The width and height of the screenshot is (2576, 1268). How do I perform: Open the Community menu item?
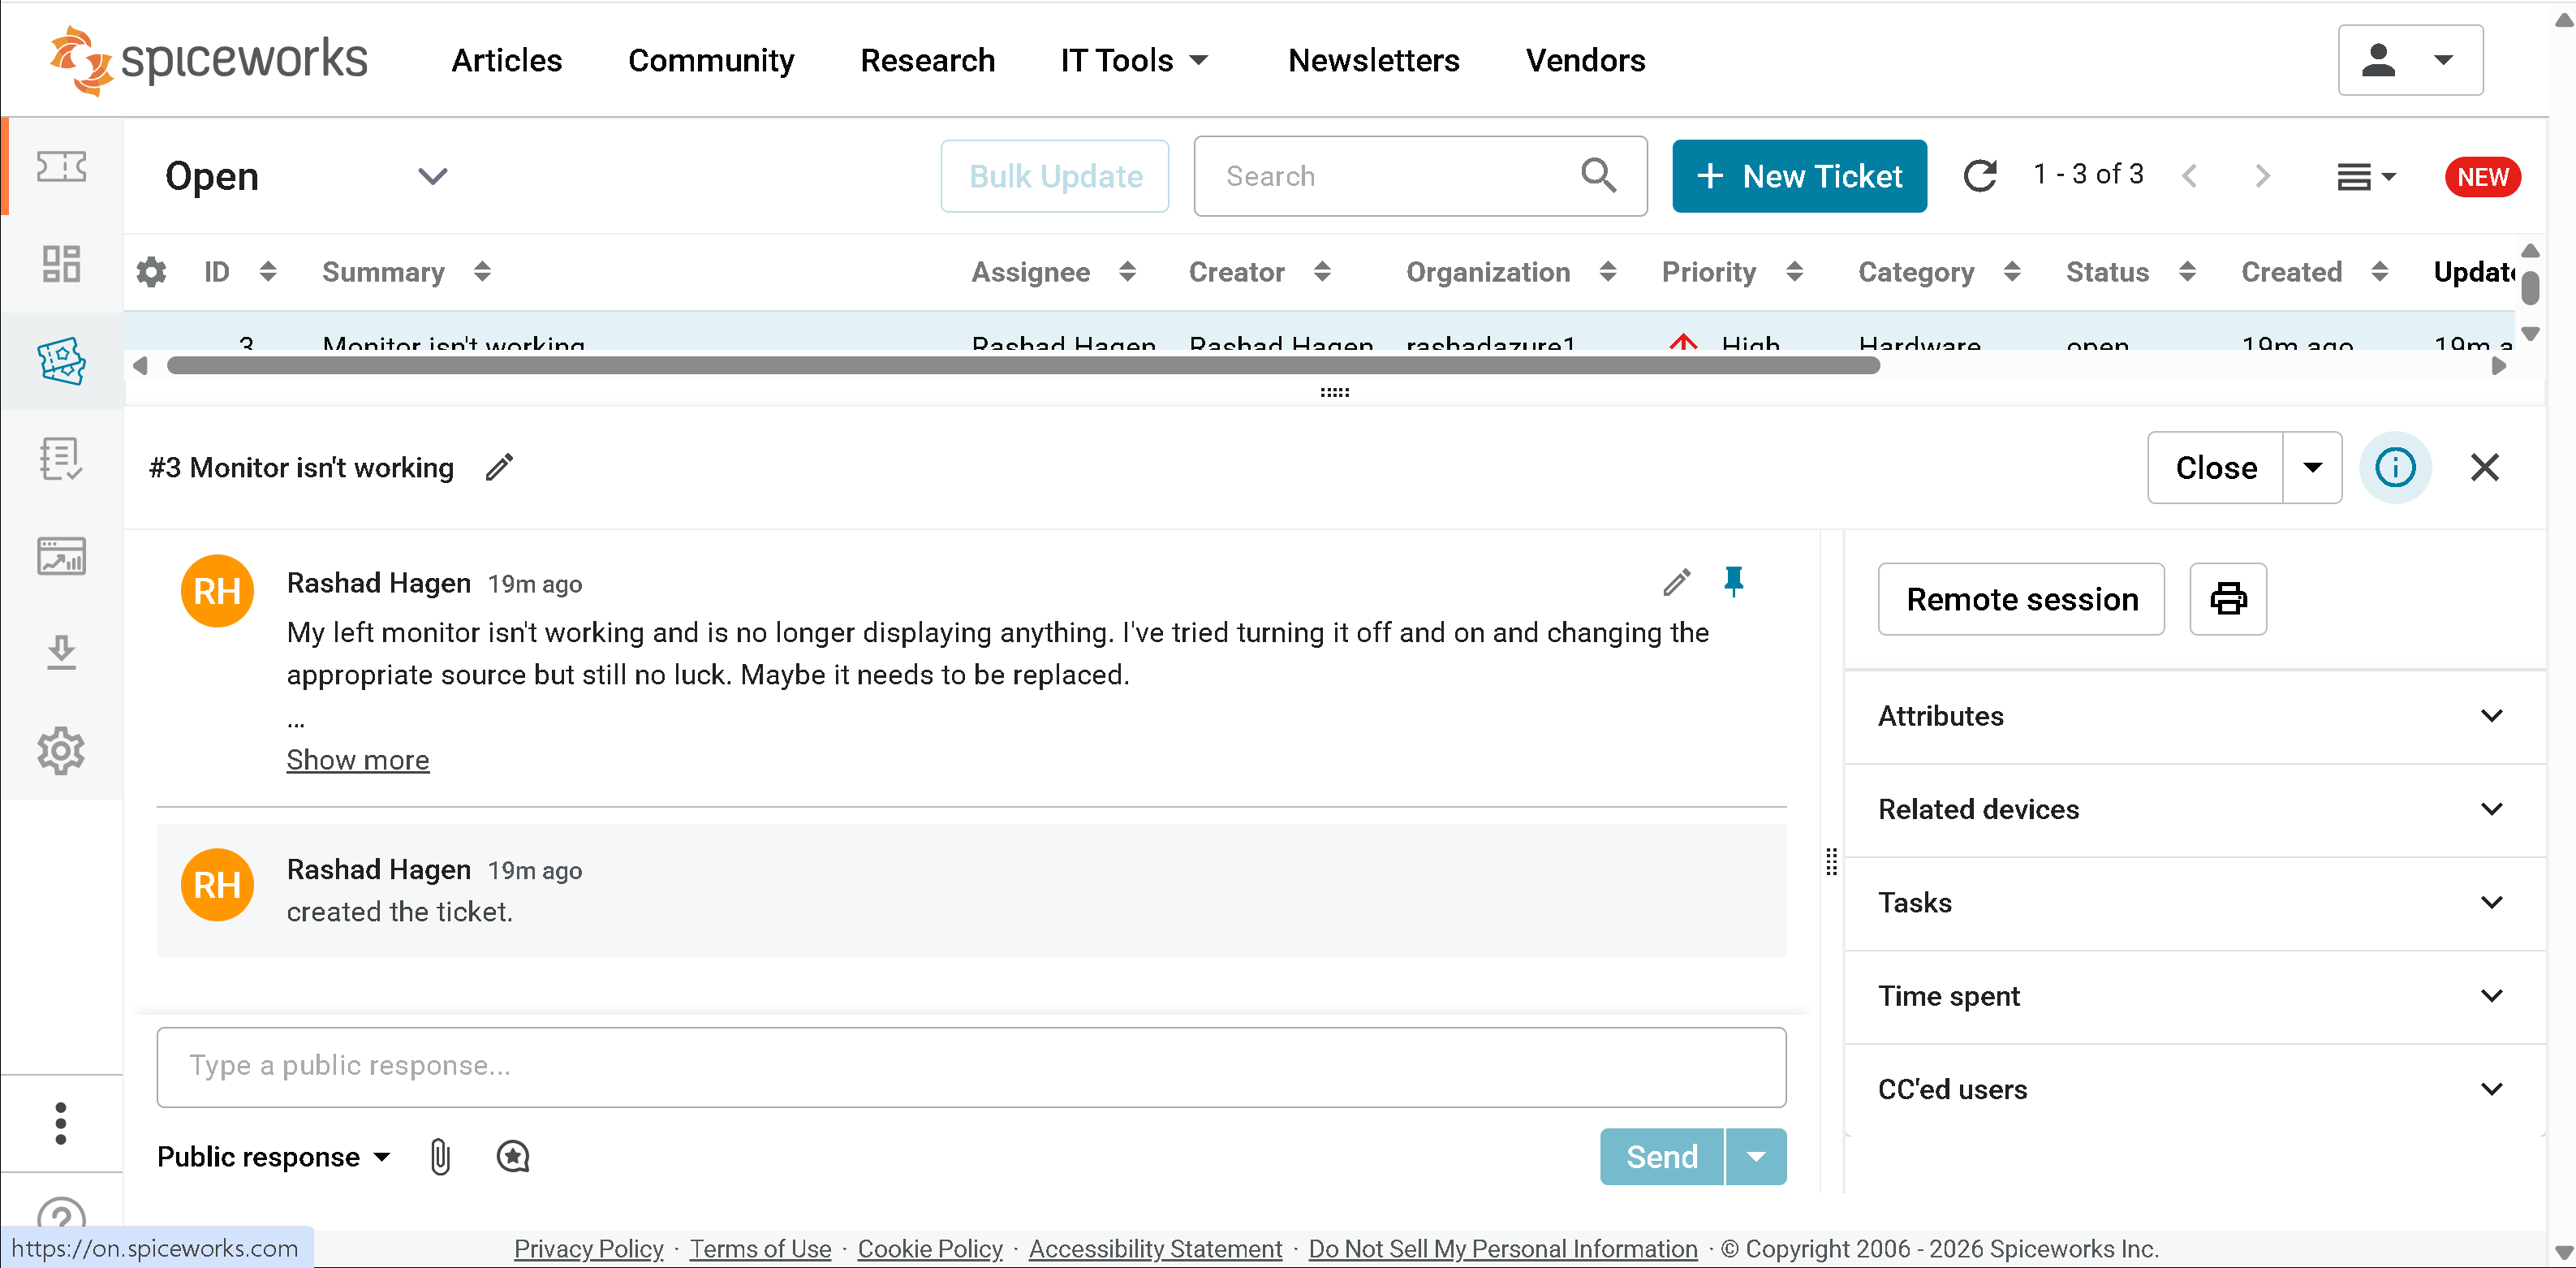coord(711,60)
